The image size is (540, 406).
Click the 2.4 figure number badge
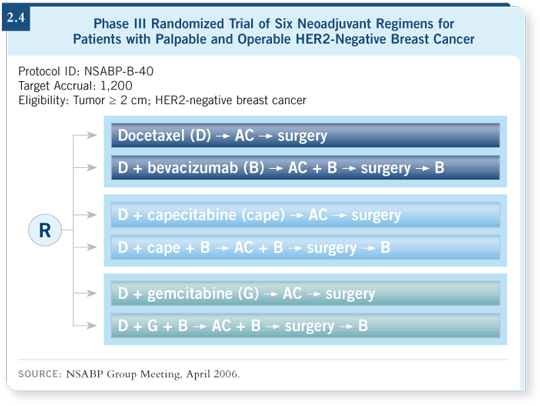(x=16, y=18)
